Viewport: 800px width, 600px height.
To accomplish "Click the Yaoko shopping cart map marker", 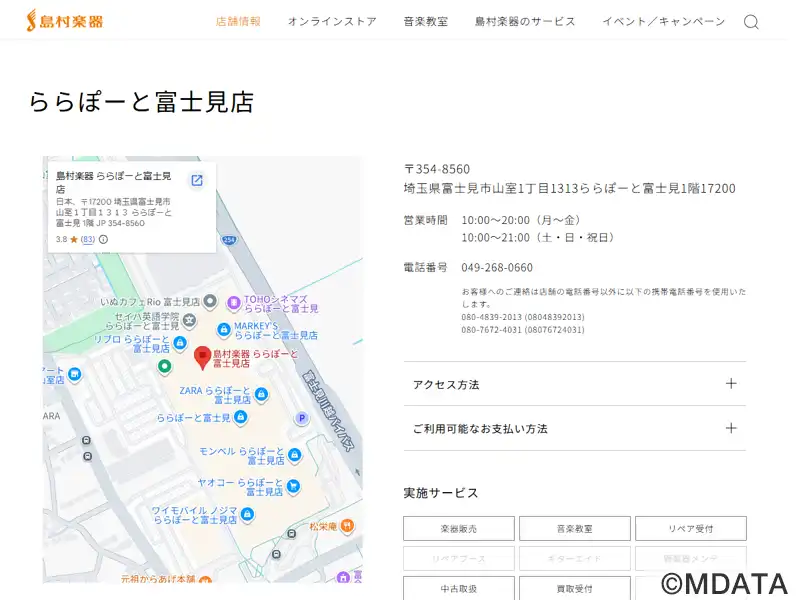I will (x=293, y=487).
